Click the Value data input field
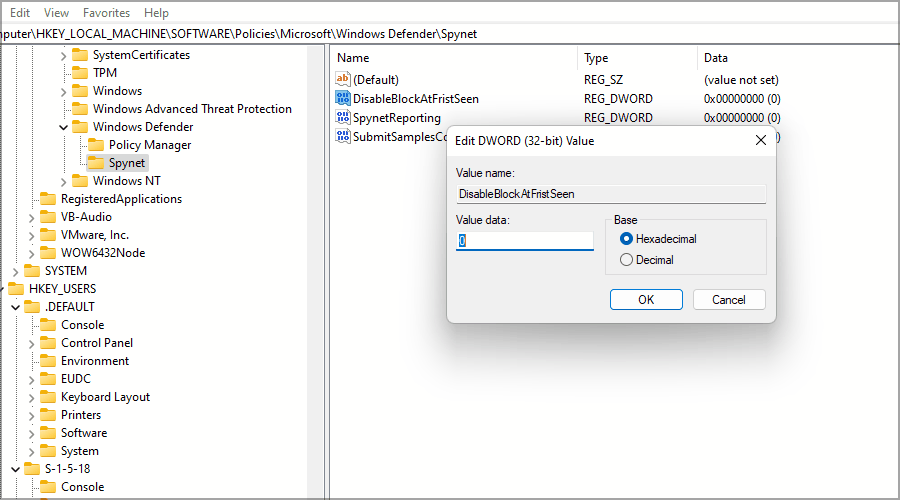This screenshot has height=500, width=900. tap(525, 241)
